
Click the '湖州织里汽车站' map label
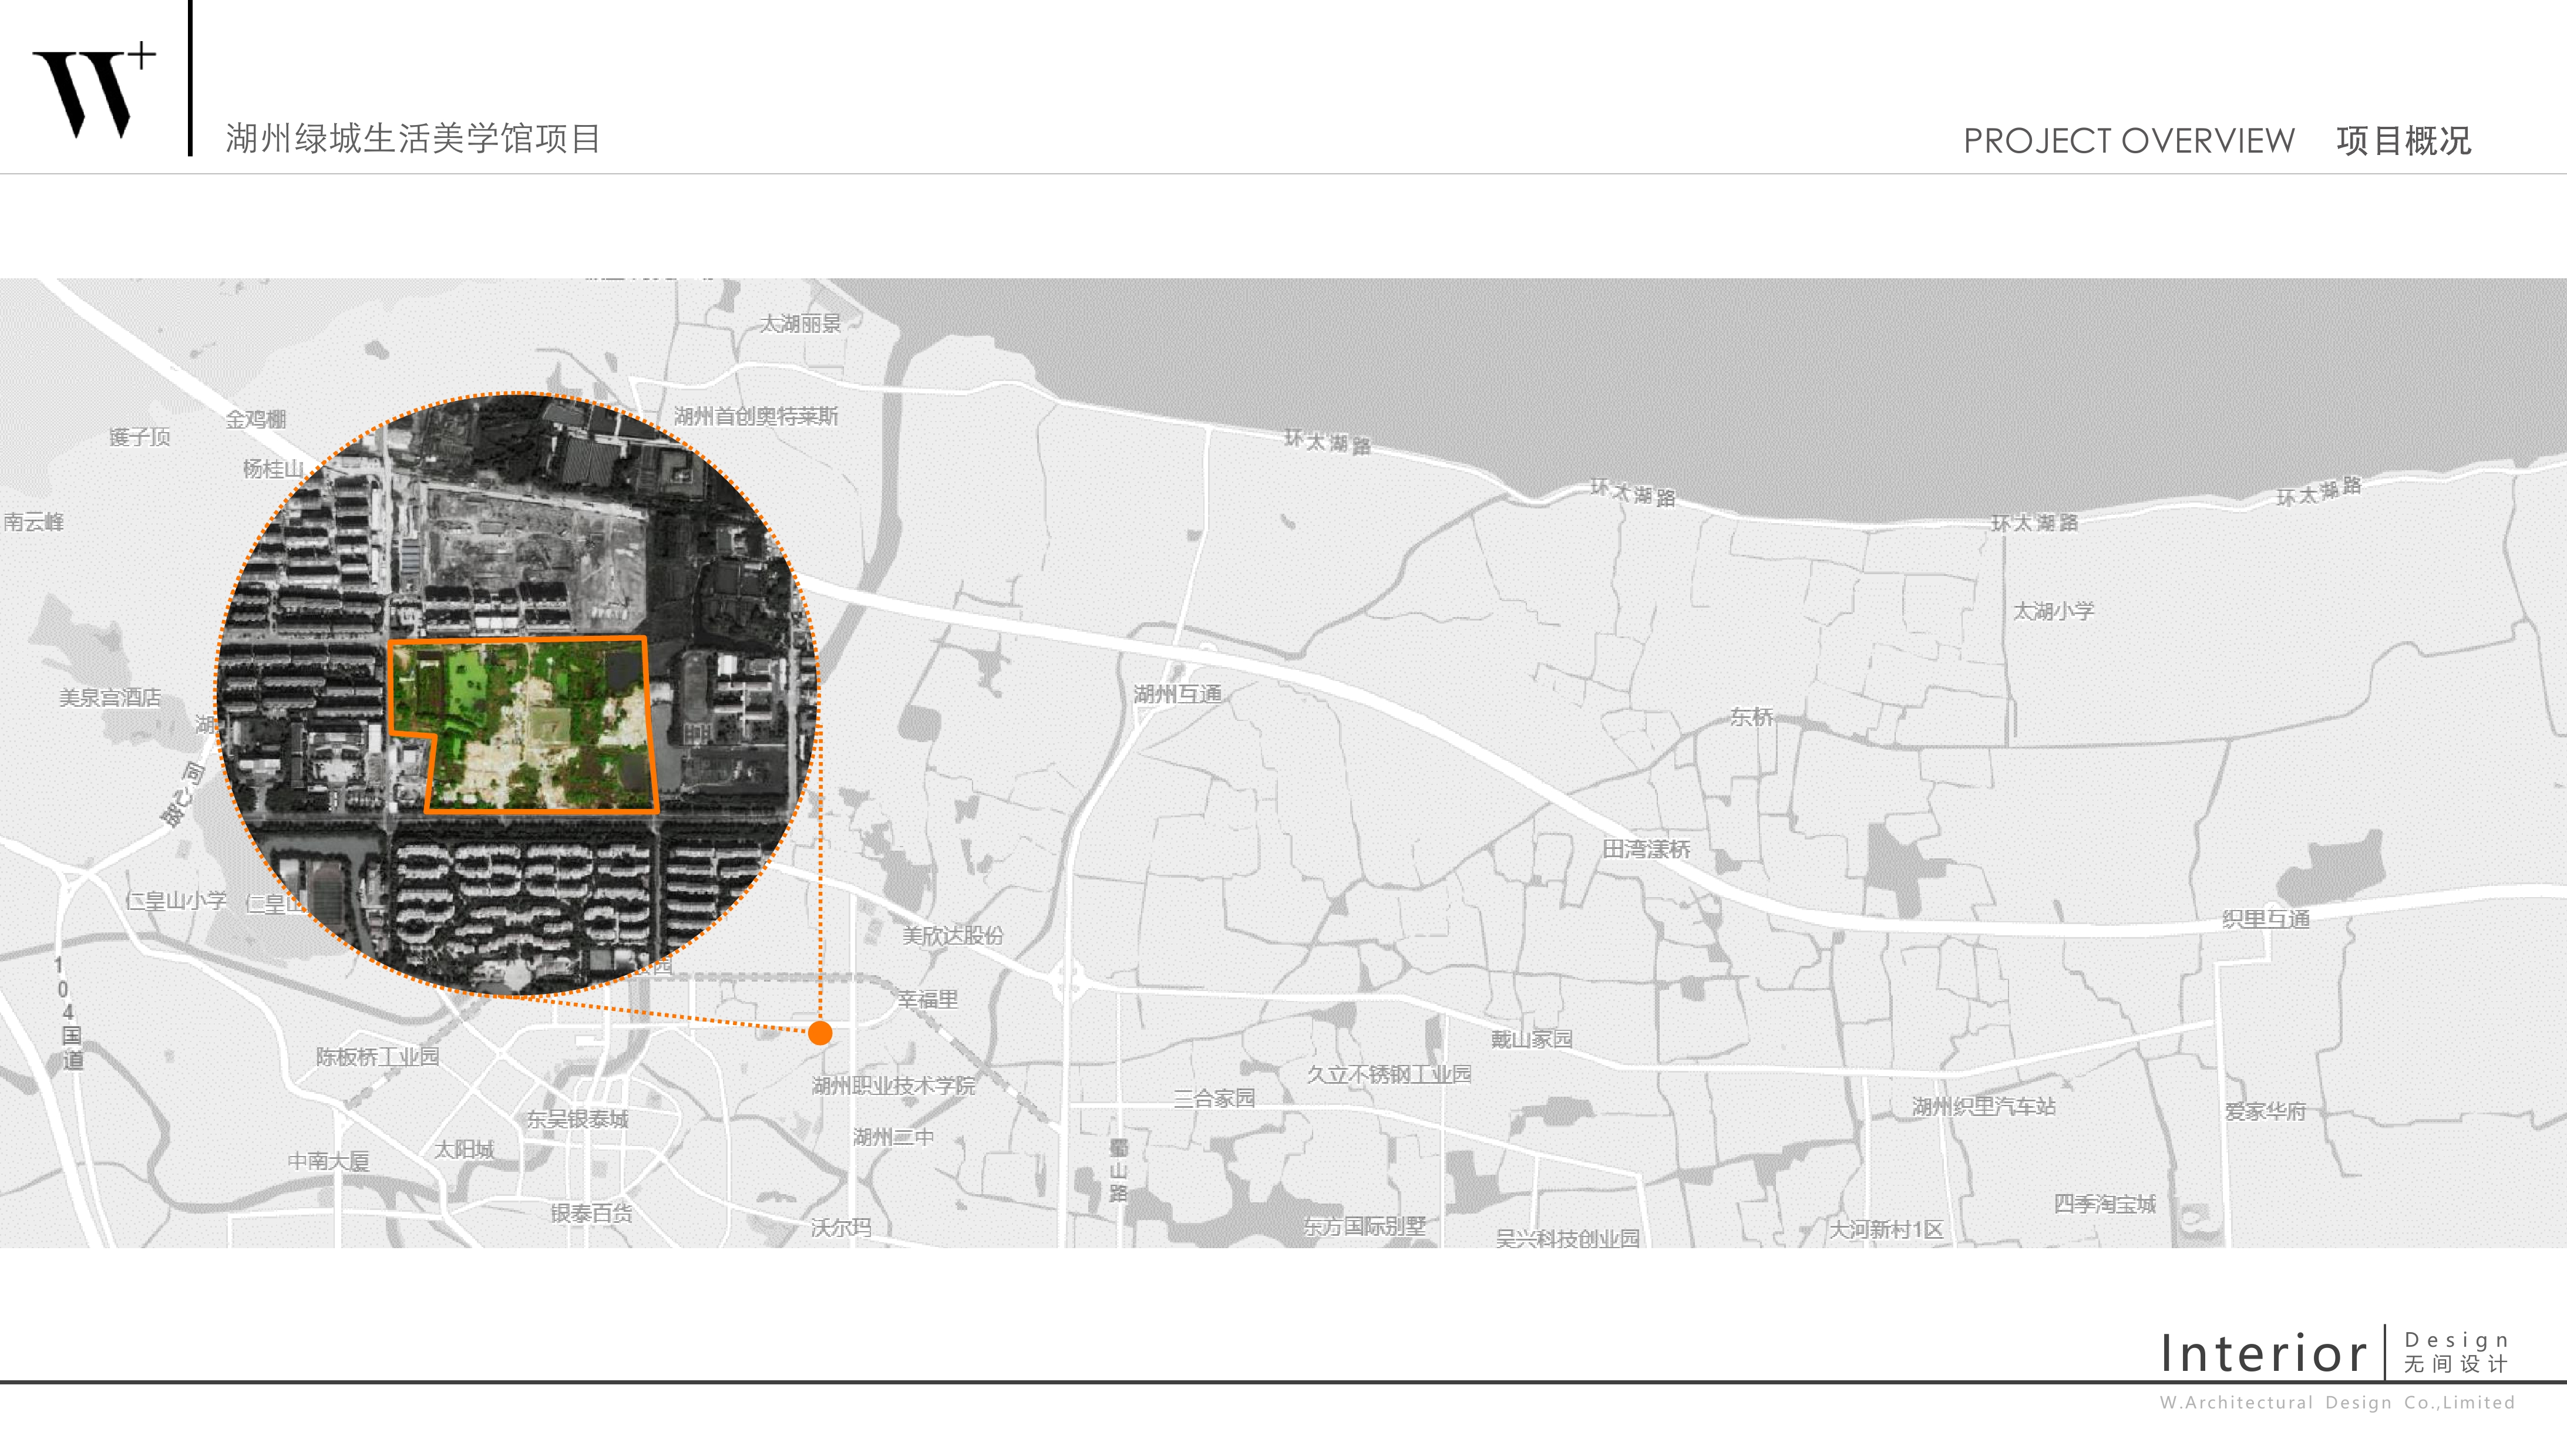pos(1984,1106)
